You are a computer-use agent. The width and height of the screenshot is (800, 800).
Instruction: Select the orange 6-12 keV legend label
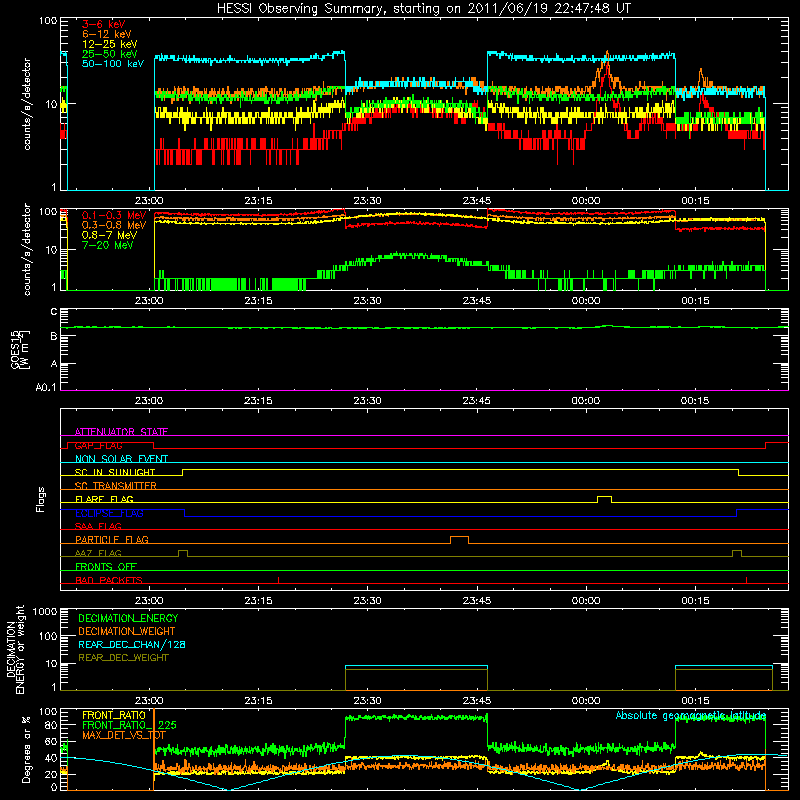[107, 34]
